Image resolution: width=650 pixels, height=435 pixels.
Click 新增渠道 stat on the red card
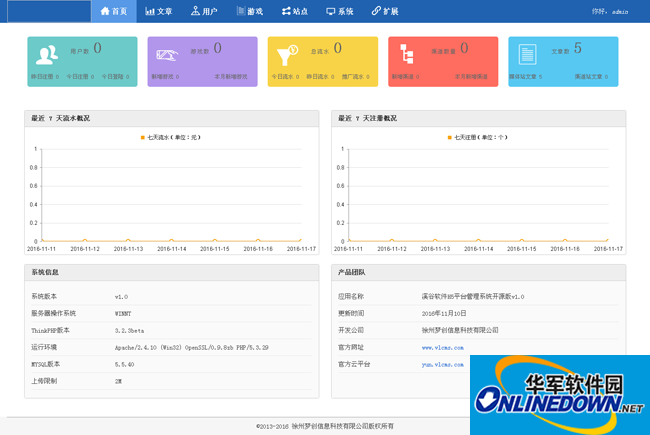pyautogui.click(x=405, y=77)
